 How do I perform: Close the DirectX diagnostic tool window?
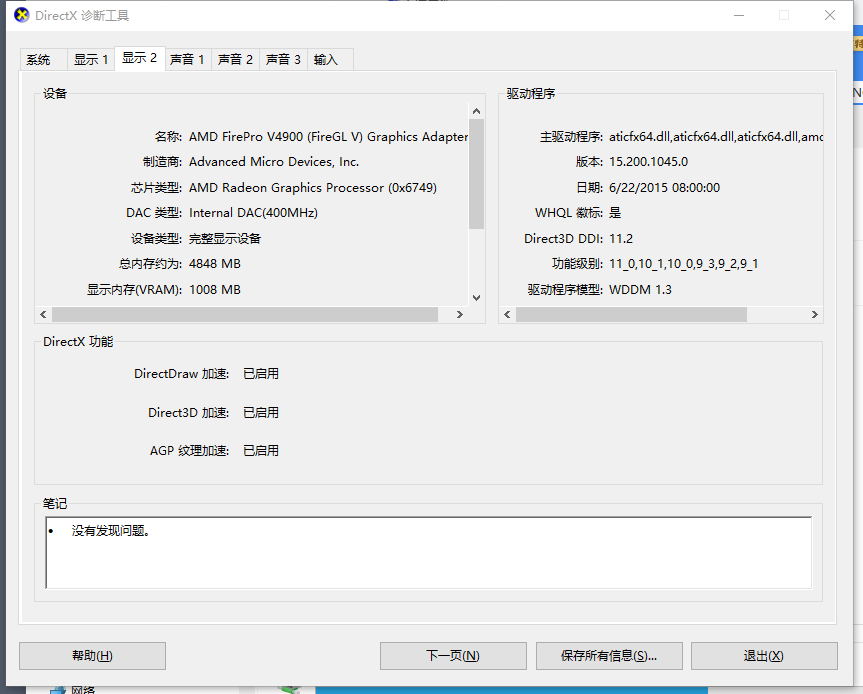[830, 15]
